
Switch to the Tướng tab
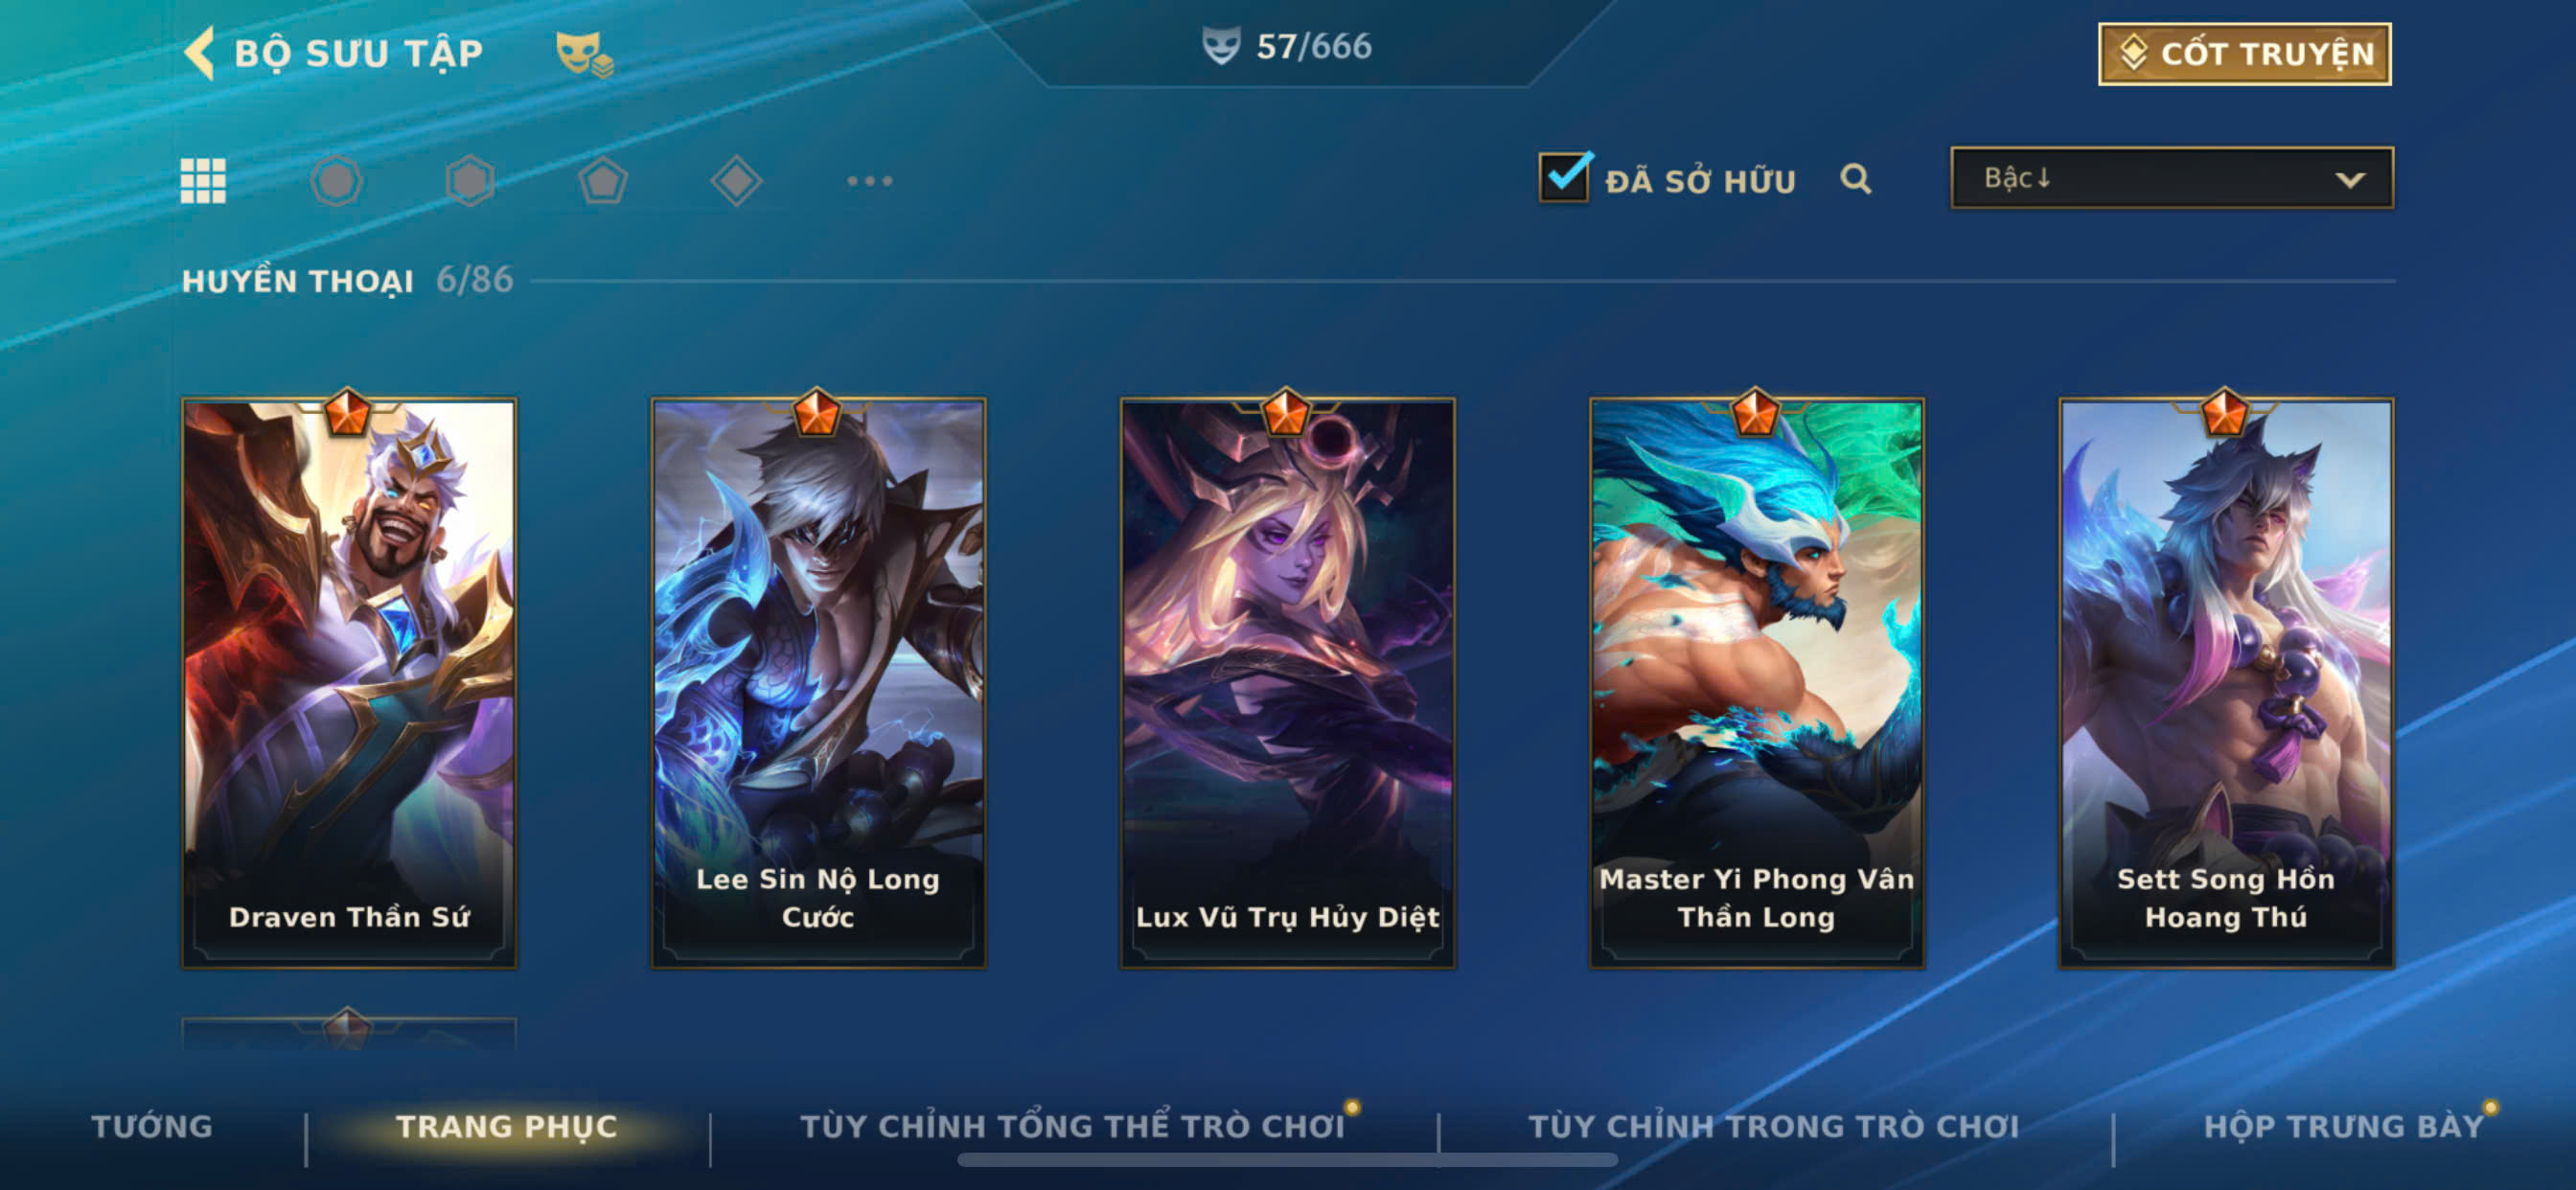(152, 1126)
